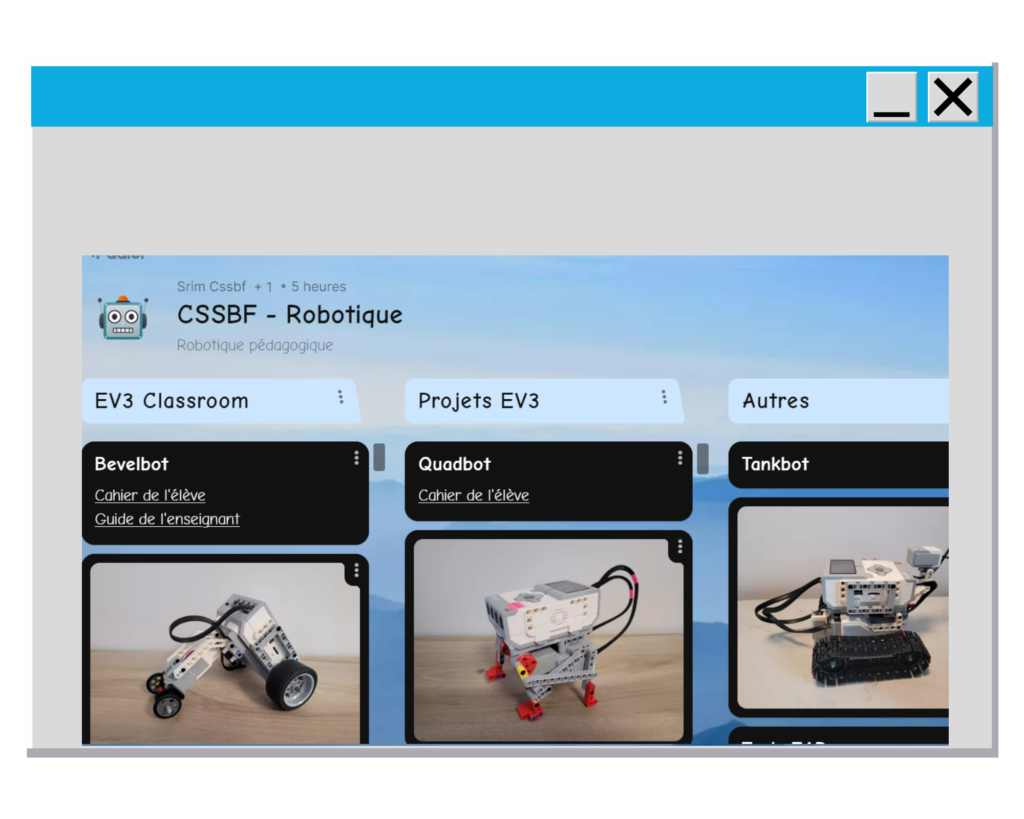The image size is (1024, 819).
Task: Open Guide de l'enseignant link
Action: 167,519
